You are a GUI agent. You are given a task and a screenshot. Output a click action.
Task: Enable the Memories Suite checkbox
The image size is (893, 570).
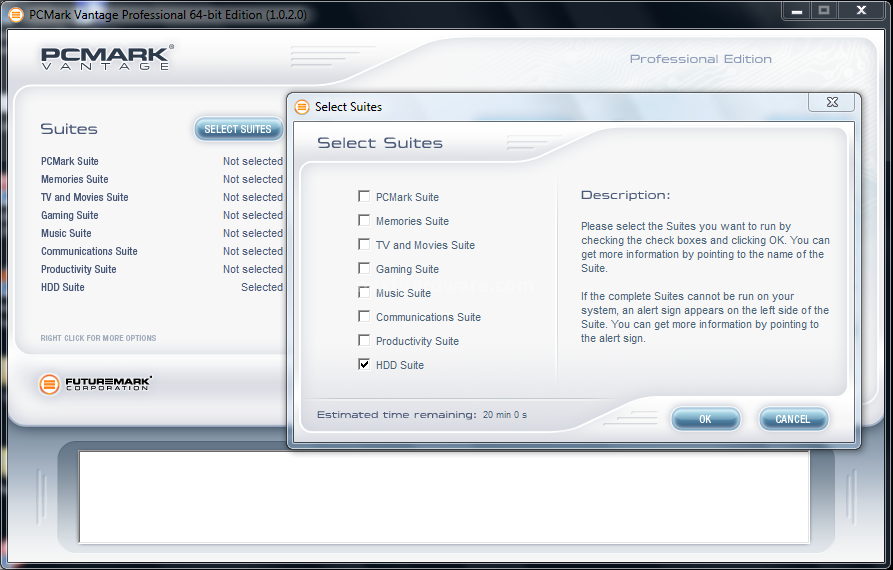click(364, 220)
